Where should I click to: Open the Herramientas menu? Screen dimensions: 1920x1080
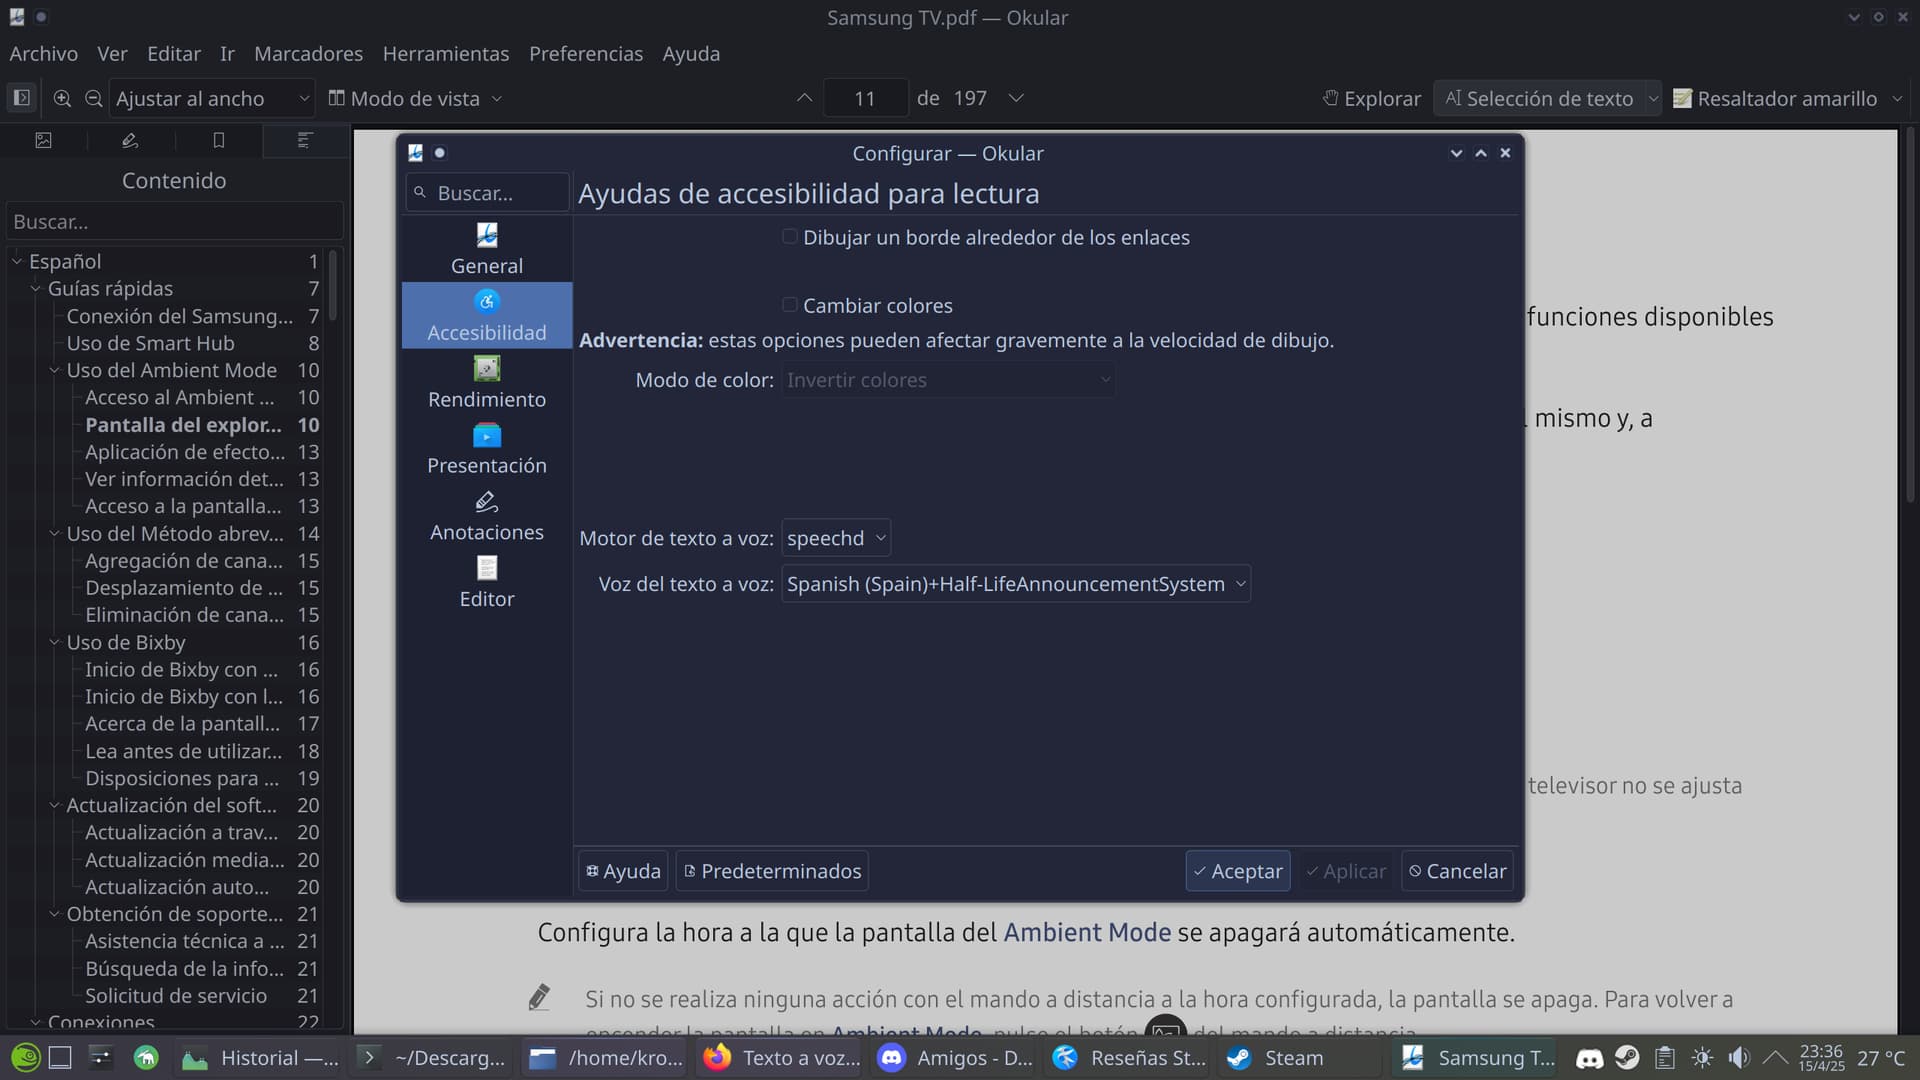tap(445, 54)
